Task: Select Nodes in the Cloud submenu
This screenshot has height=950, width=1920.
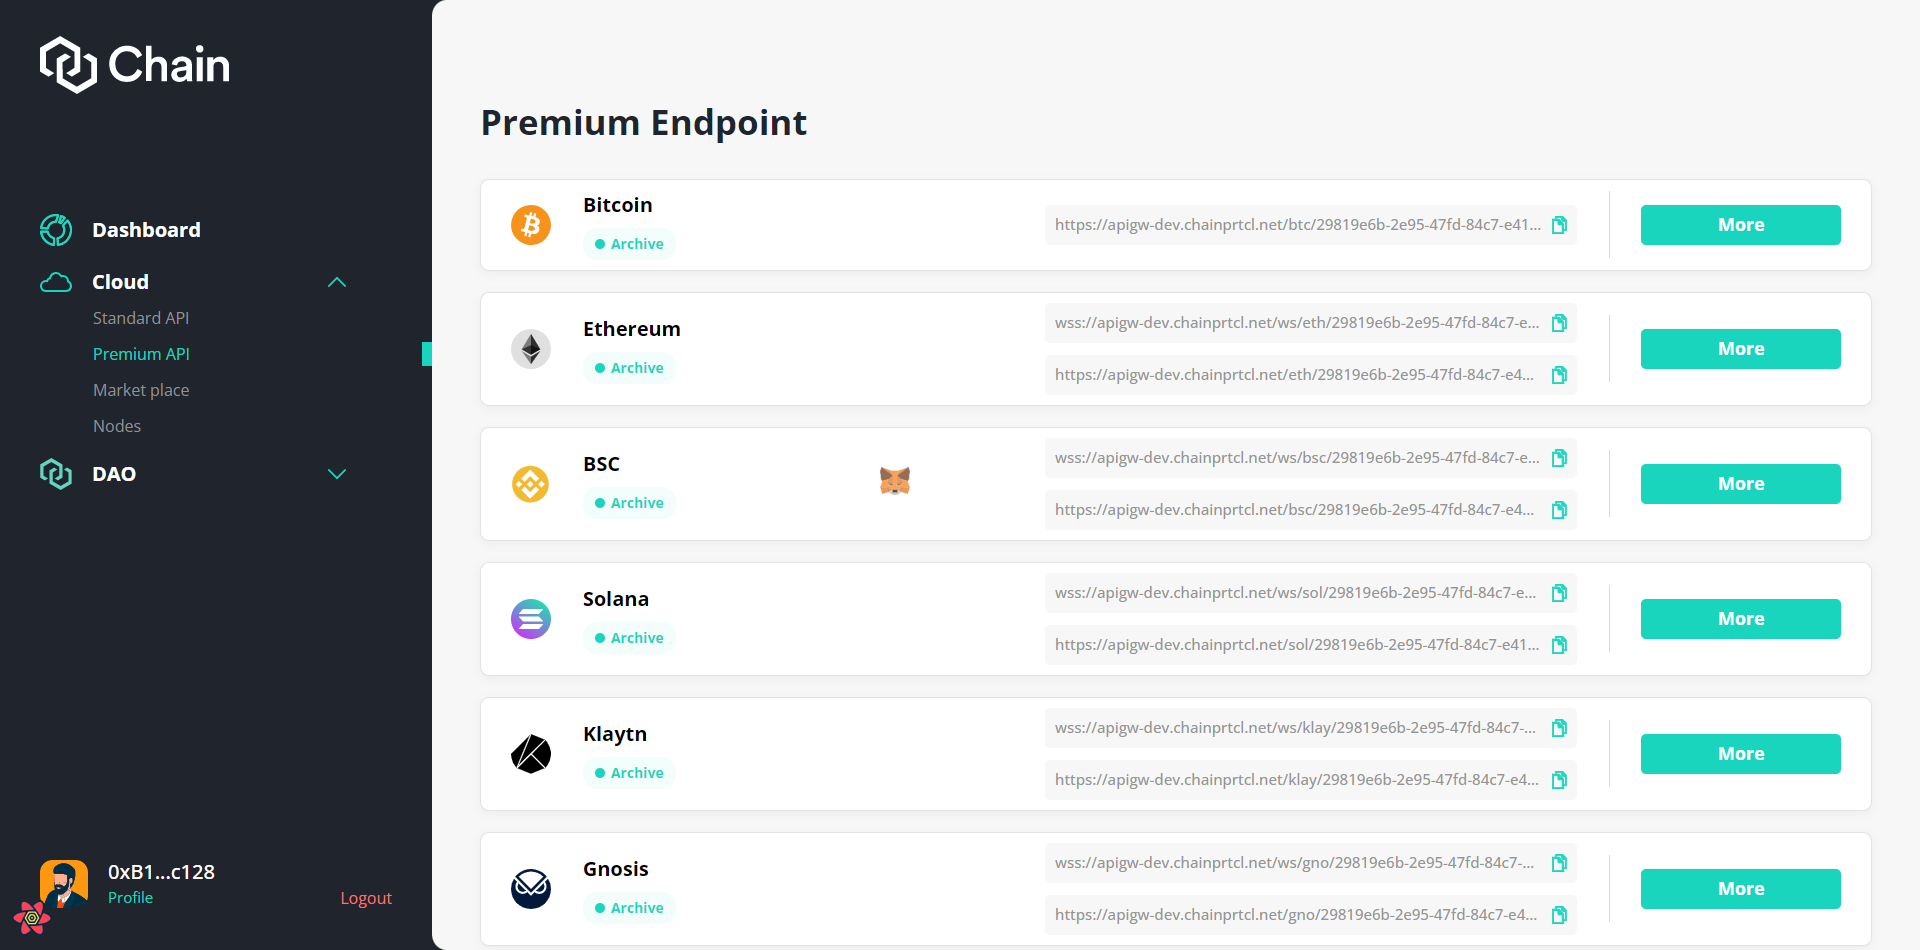Action: click(117, 426)
